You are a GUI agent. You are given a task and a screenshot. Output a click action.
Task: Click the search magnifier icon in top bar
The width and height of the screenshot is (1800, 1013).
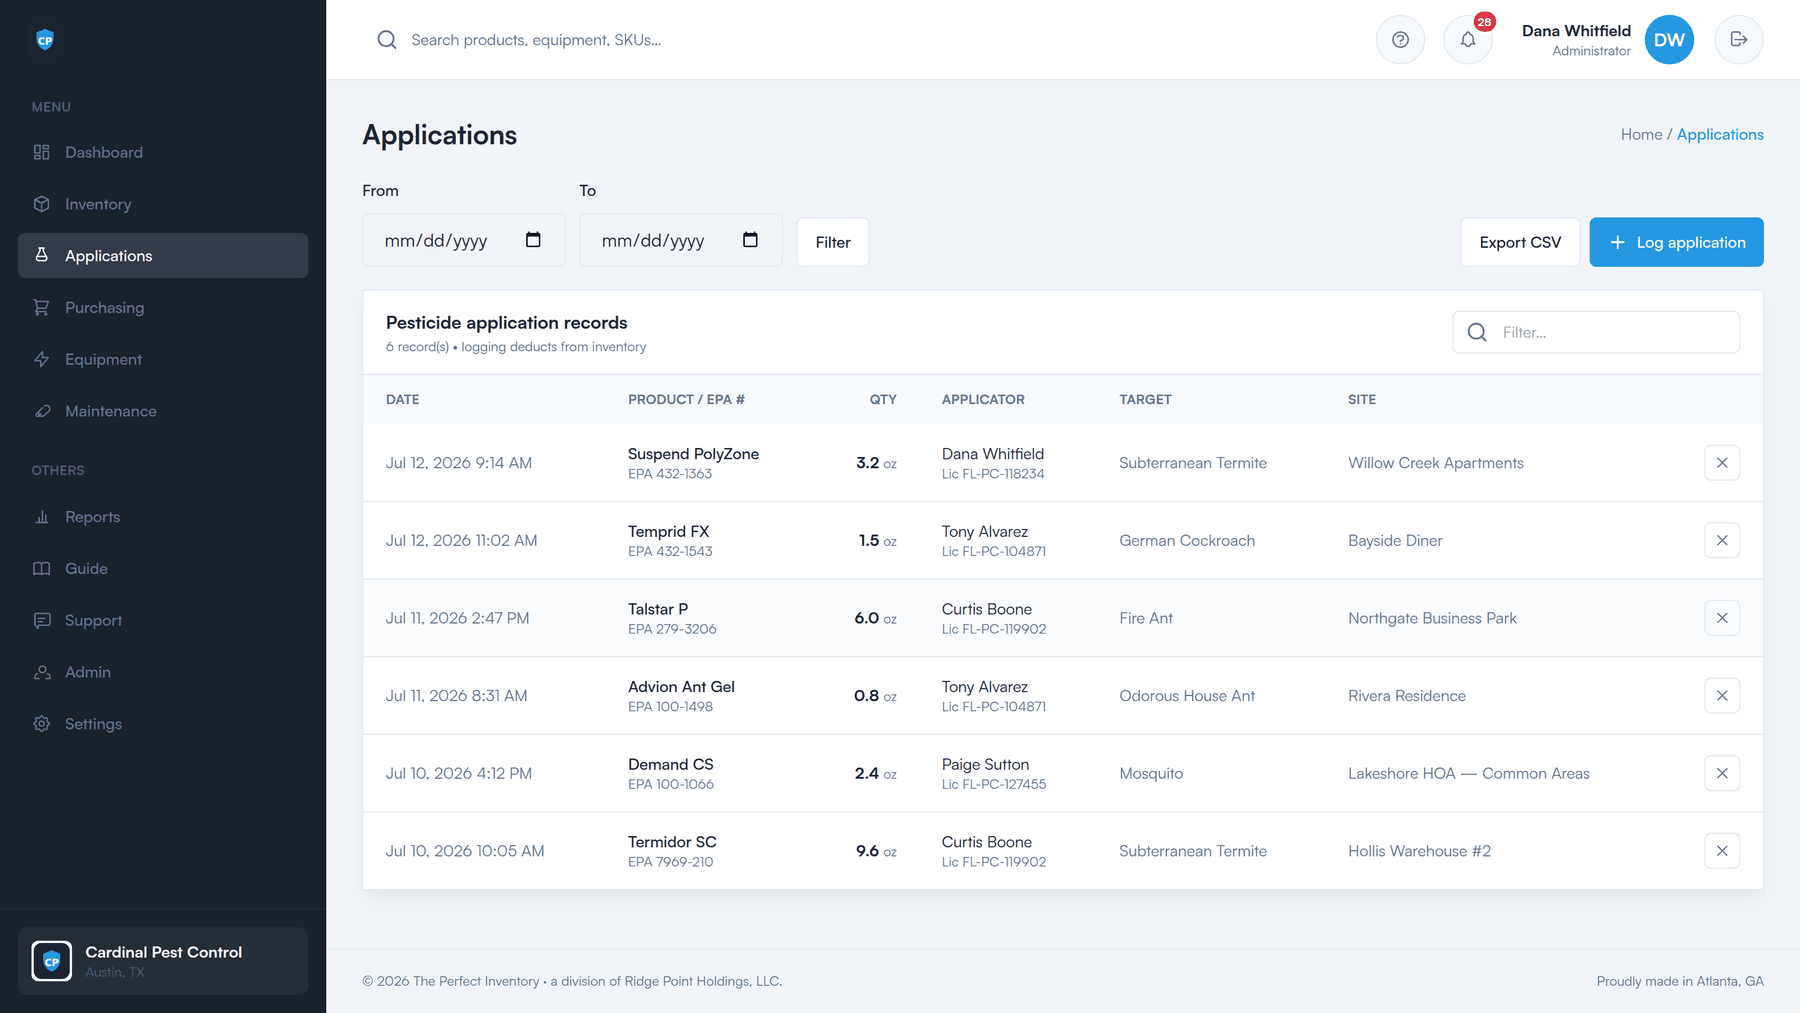point(387,40)
